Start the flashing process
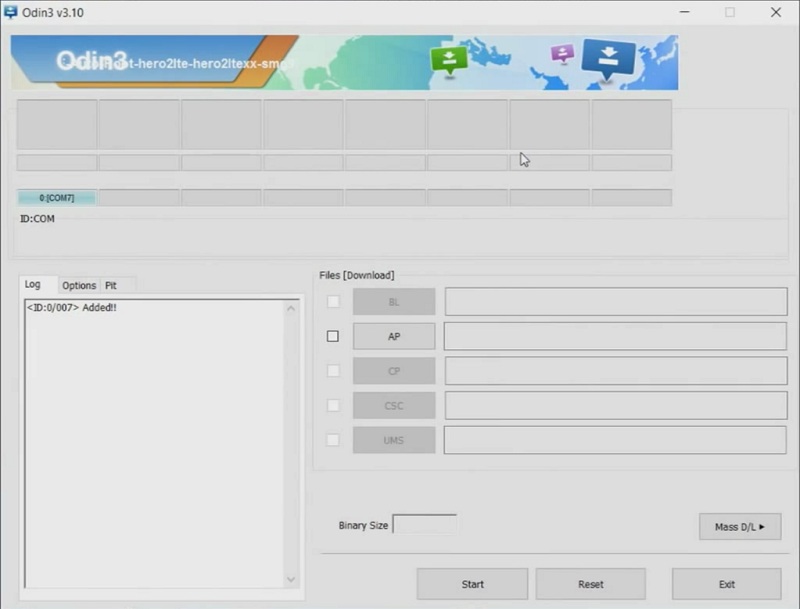This screenshot has width=800, height=609. pyautogui.click(x=472, y=584)
